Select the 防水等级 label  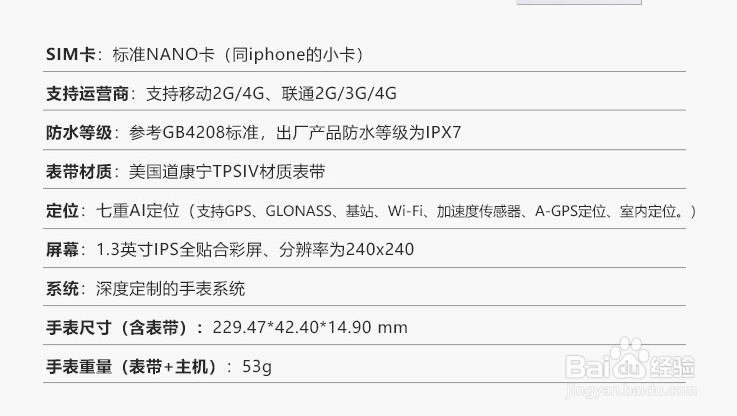point(80,132)
